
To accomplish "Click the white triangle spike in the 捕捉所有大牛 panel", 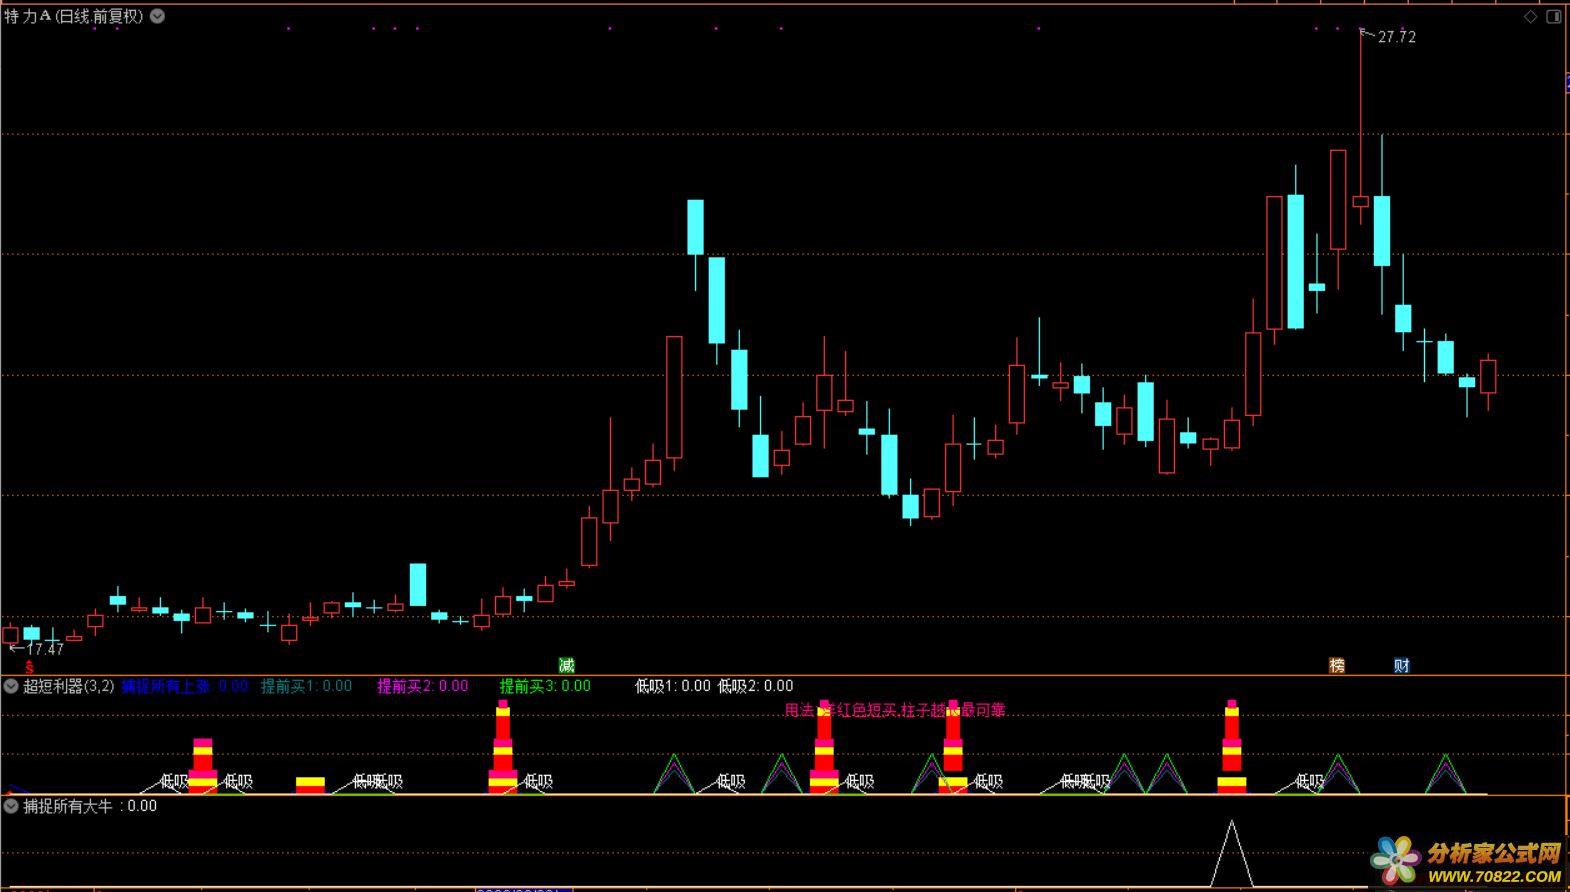I will [1232, 854].
